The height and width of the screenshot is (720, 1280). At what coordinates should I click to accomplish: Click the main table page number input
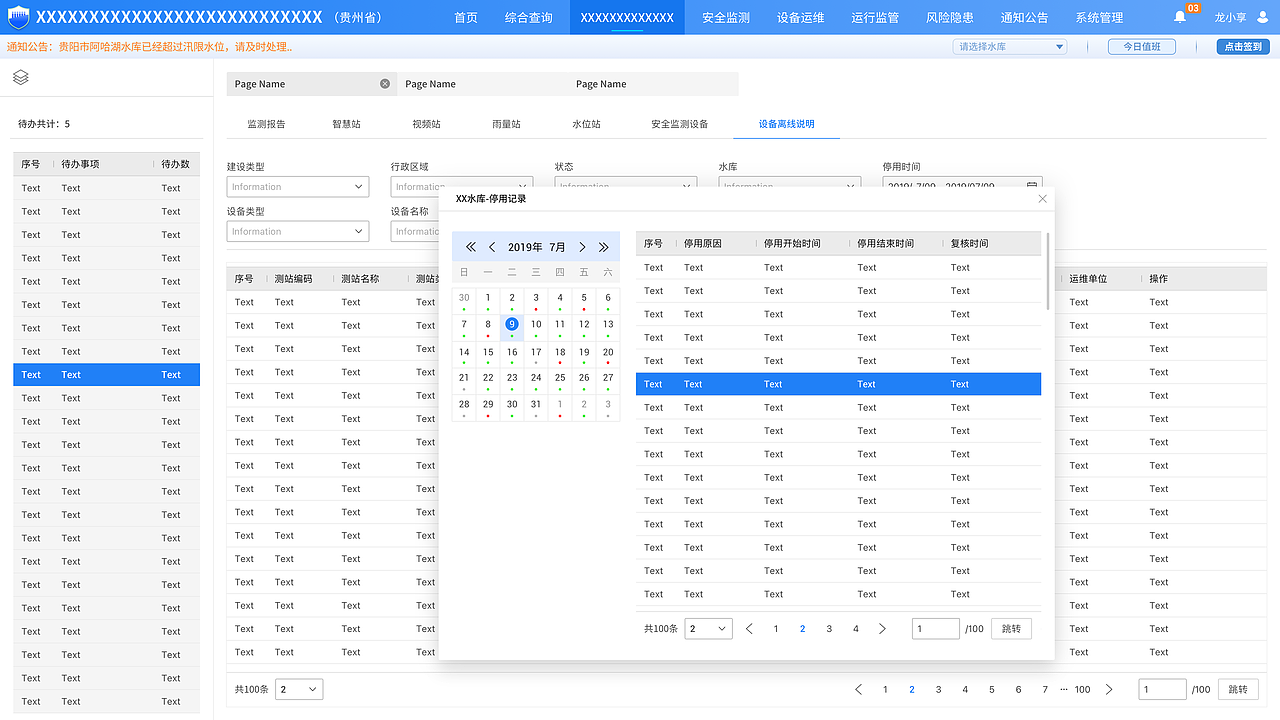[x=1162, y=689]
